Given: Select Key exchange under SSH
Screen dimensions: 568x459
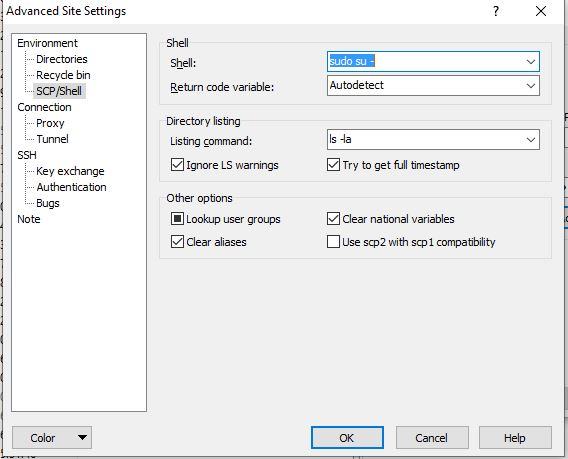Looking at the screenshot, I should click(70, 171).
